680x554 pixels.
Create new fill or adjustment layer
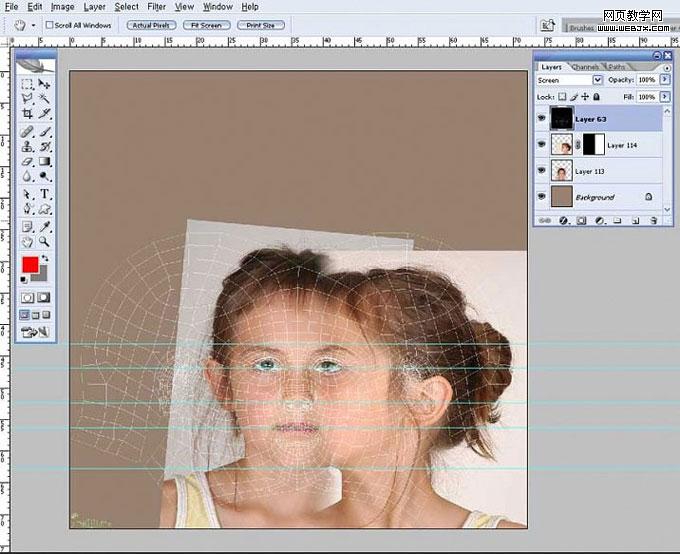pos(599,221)
